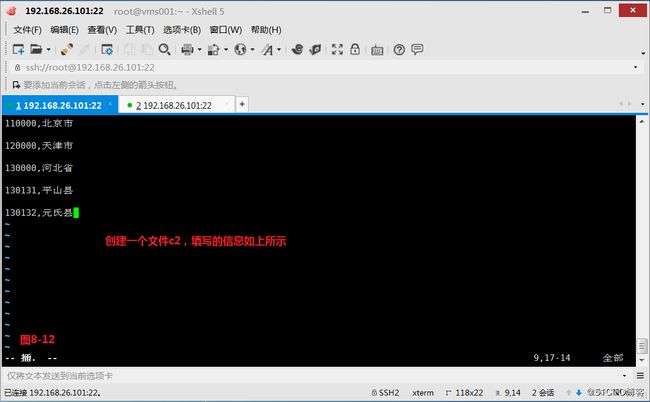
Task: Click the Color scheme icon
Action: [x=213, y=50]
